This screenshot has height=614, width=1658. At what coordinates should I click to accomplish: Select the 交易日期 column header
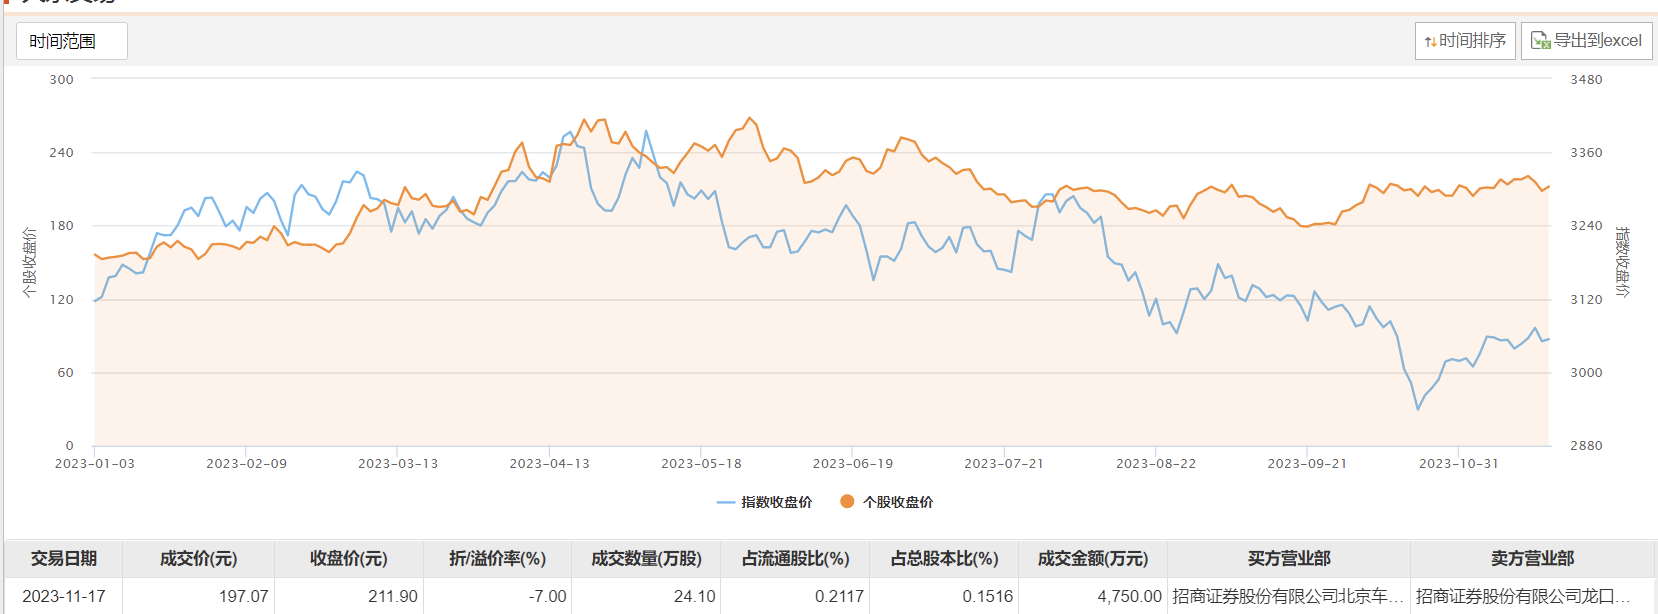(64, 558)
